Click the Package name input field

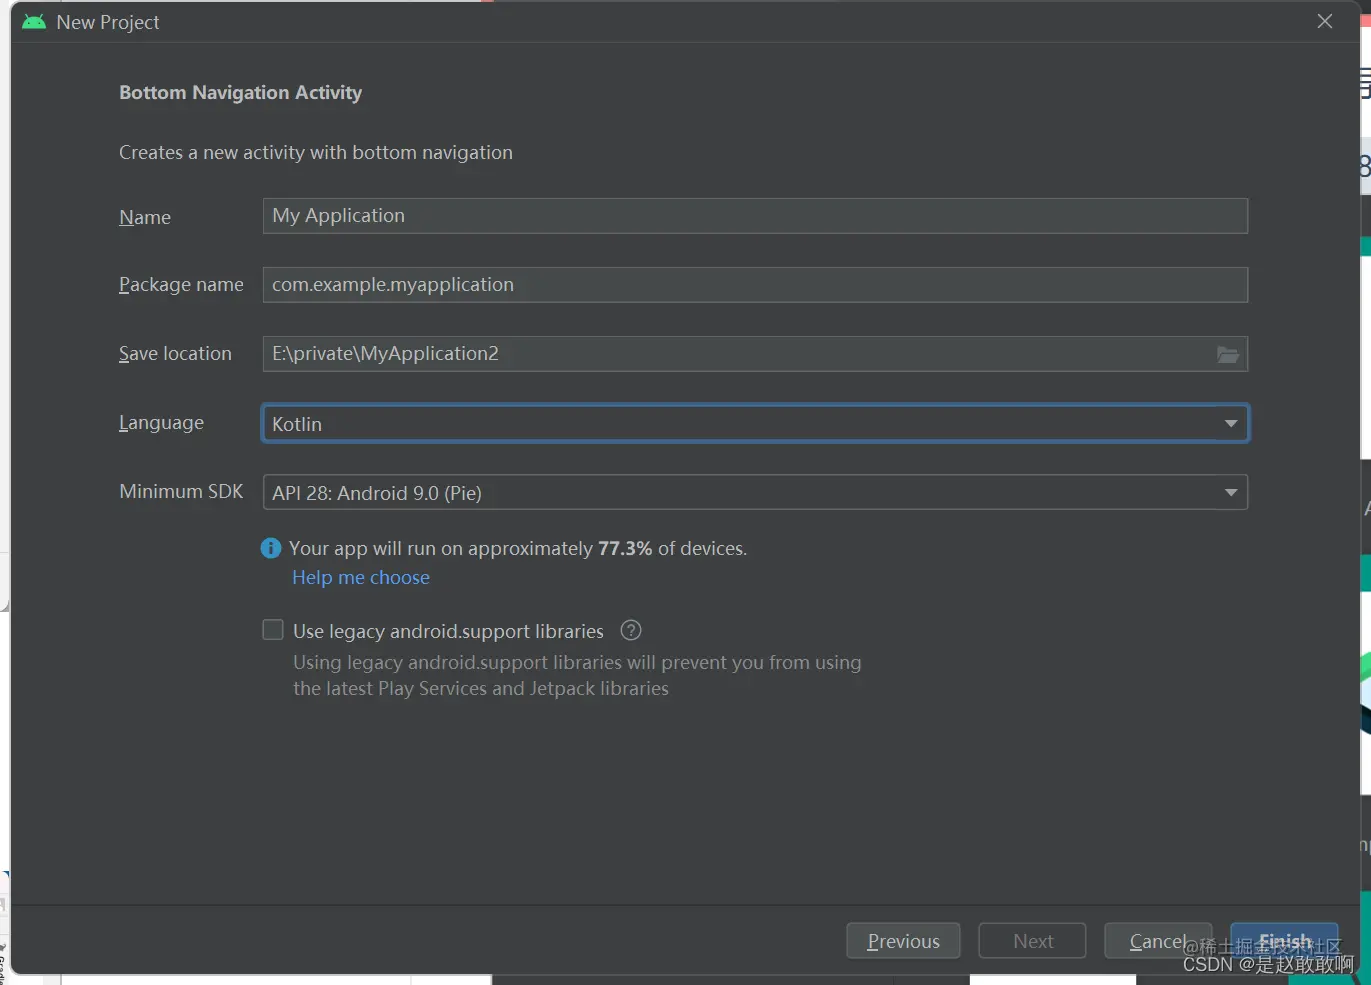point(755,285)
